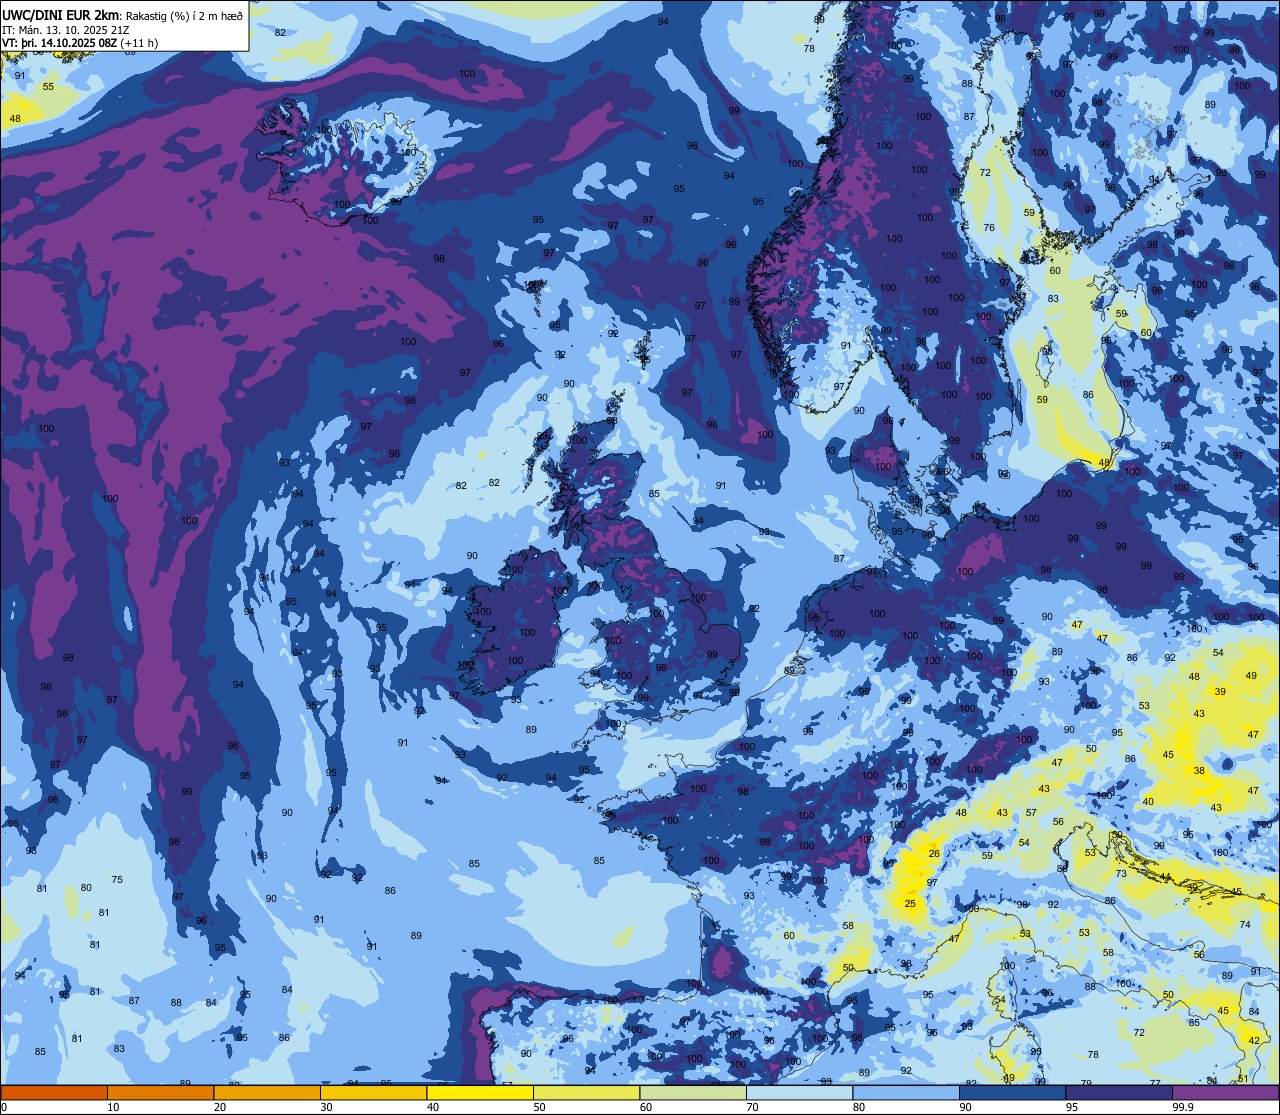Click the "50" tick label on the color scale

pos(540,1107)
